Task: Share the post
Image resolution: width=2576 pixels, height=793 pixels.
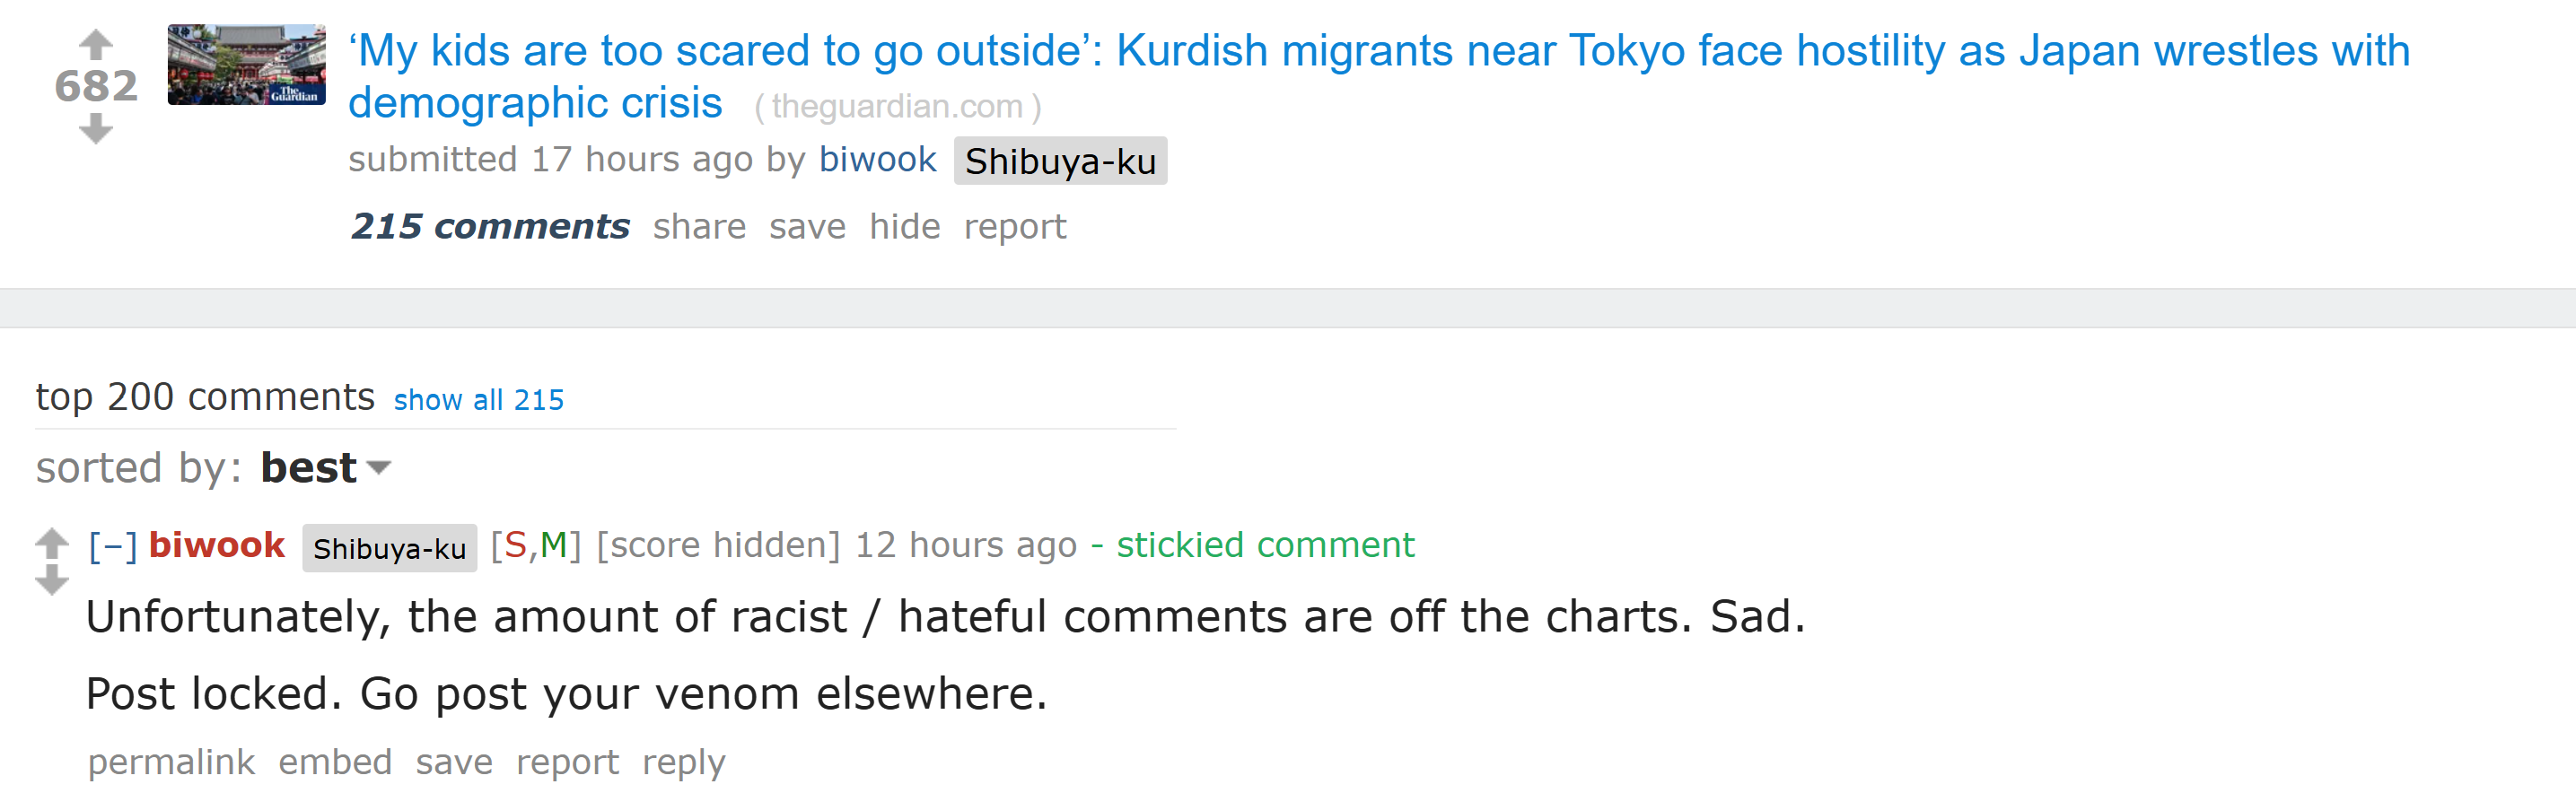Action: (x=699, y=227)
